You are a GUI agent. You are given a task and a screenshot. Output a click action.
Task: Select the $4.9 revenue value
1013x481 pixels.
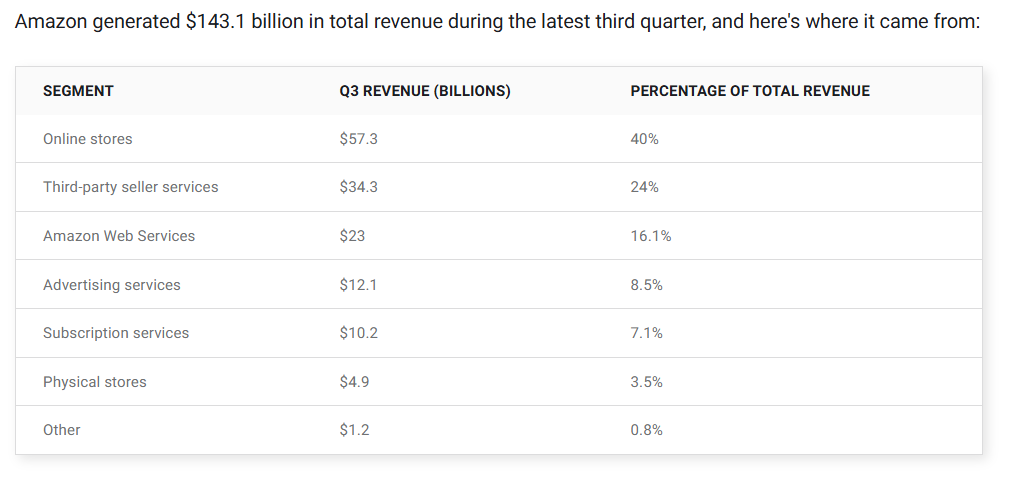click(x=354, y=382)
